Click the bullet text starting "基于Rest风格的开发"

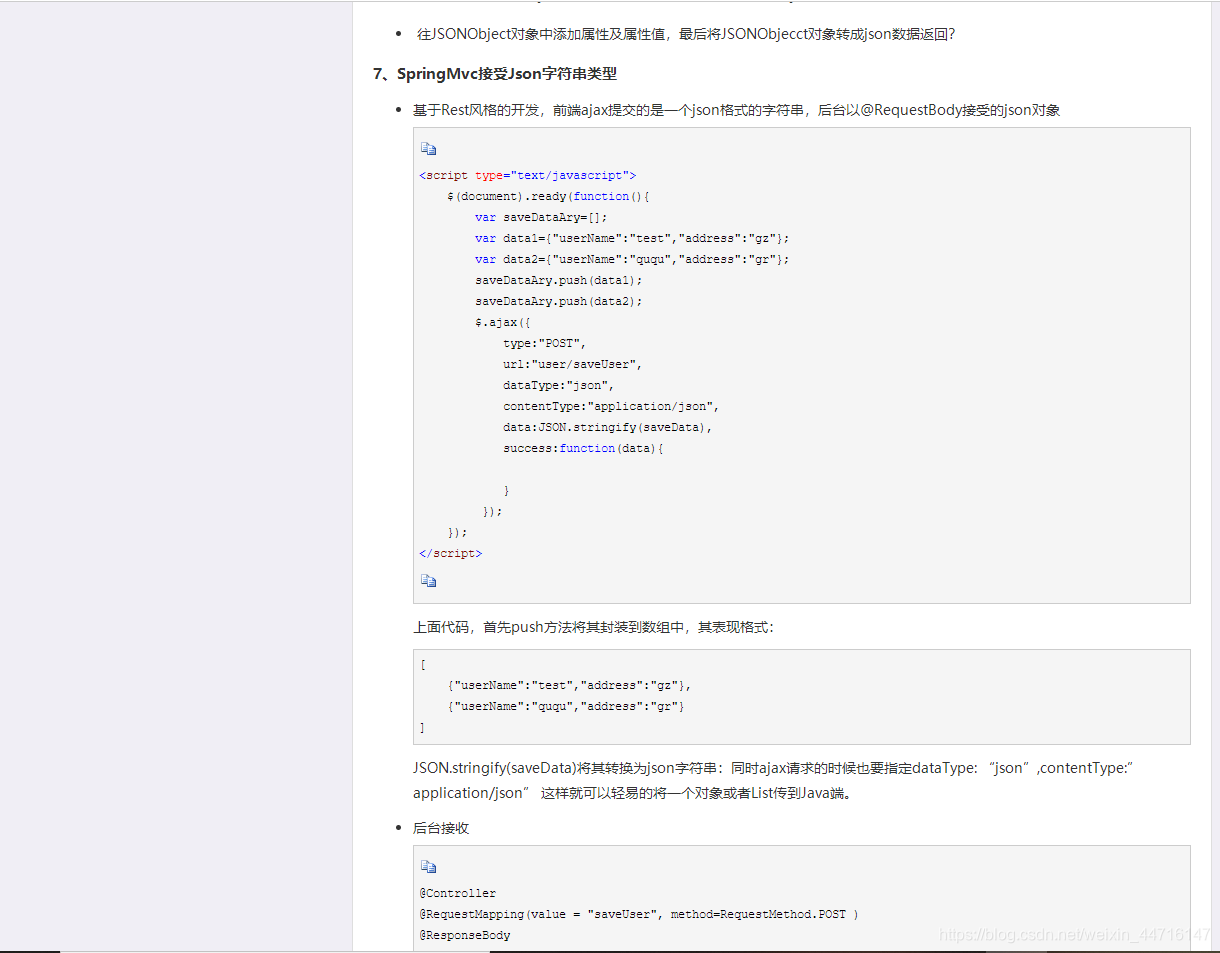coord(736,110)
